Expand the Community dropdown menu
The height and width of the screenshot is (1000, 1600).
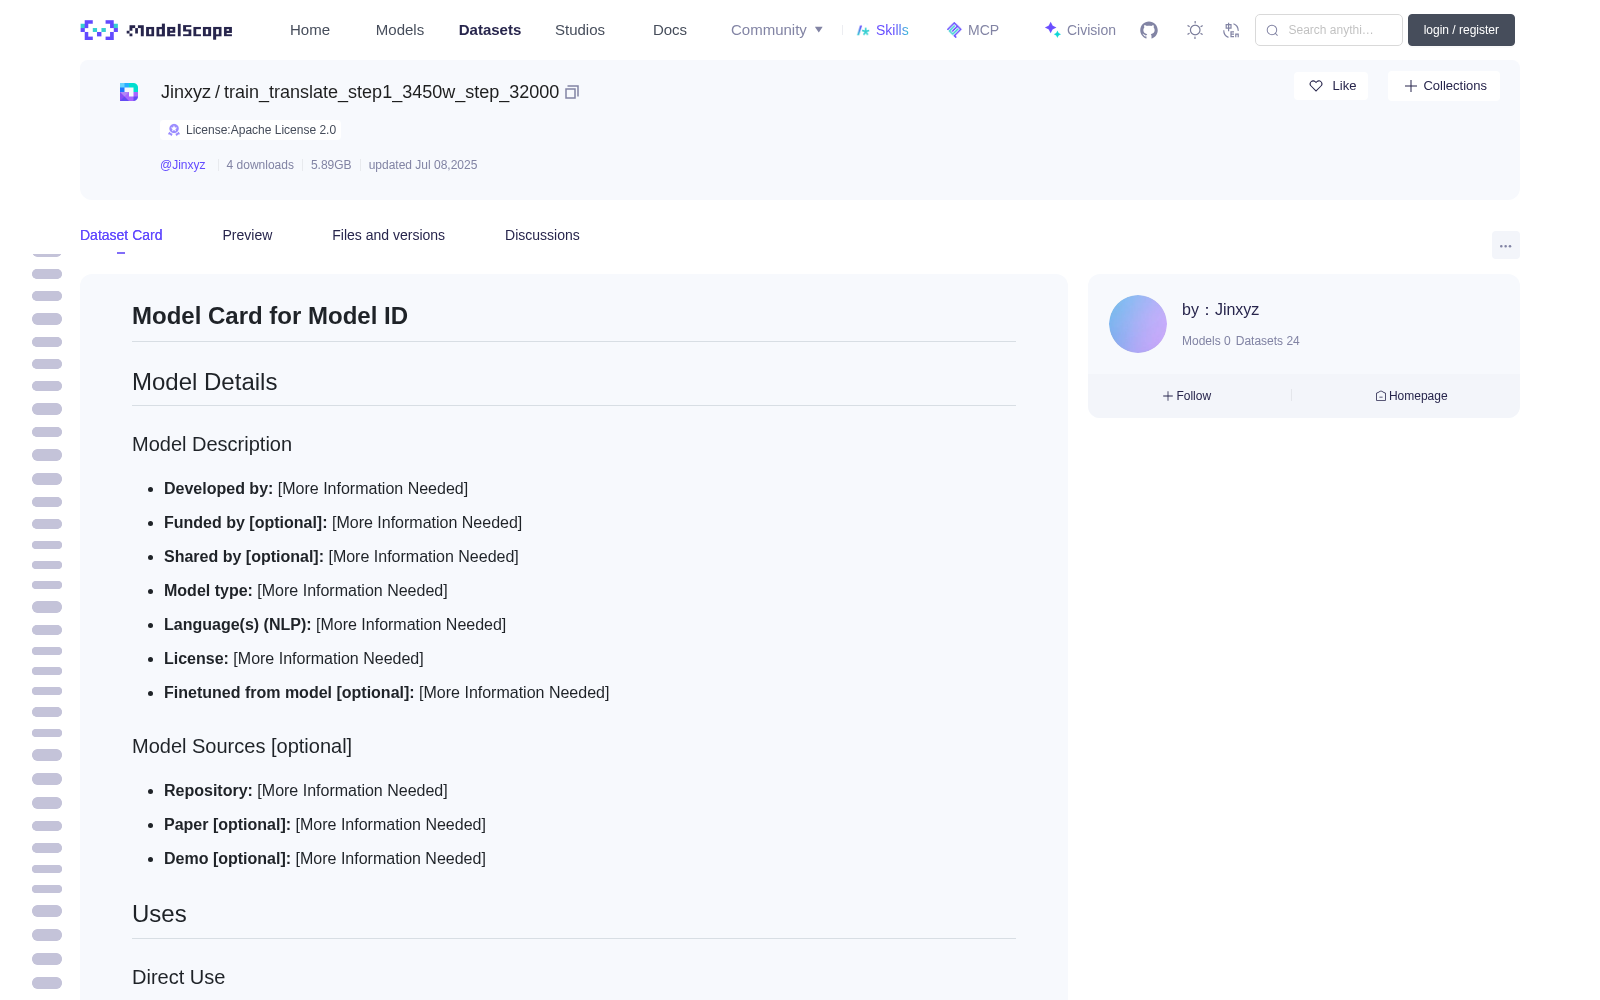point(777,30)
